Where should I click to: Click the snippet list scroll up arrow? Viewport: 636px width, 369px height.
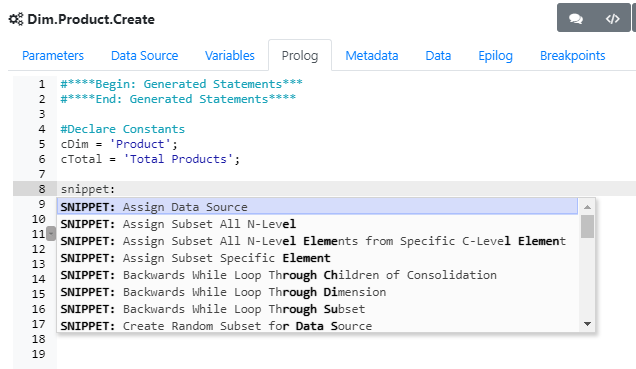[587, 207]
